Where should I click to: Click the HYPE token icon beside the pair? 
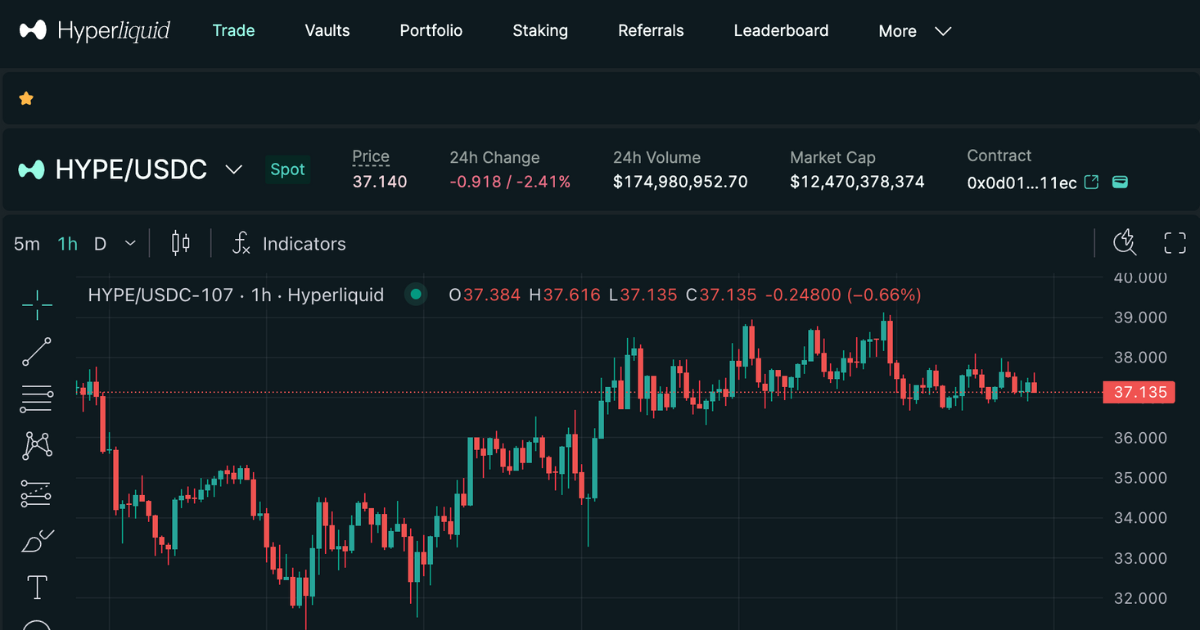pyautogui.click(x=32, y=169)
